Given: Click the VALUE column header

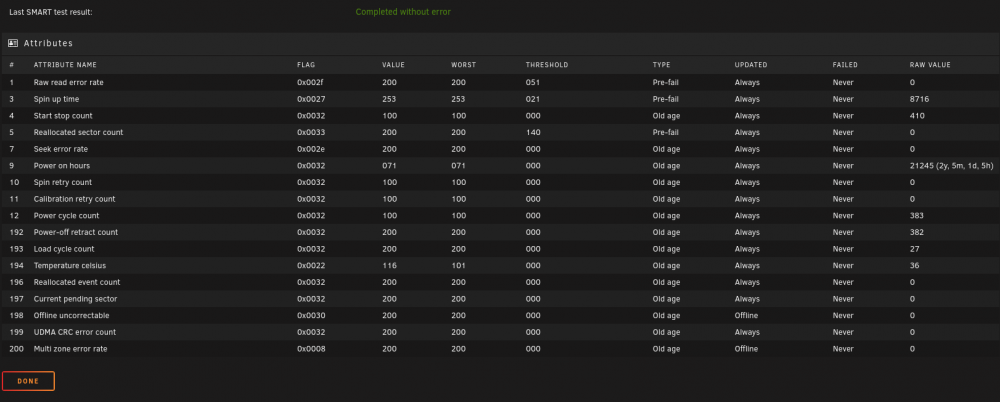Looking at the screenshot, I should 393,65.
